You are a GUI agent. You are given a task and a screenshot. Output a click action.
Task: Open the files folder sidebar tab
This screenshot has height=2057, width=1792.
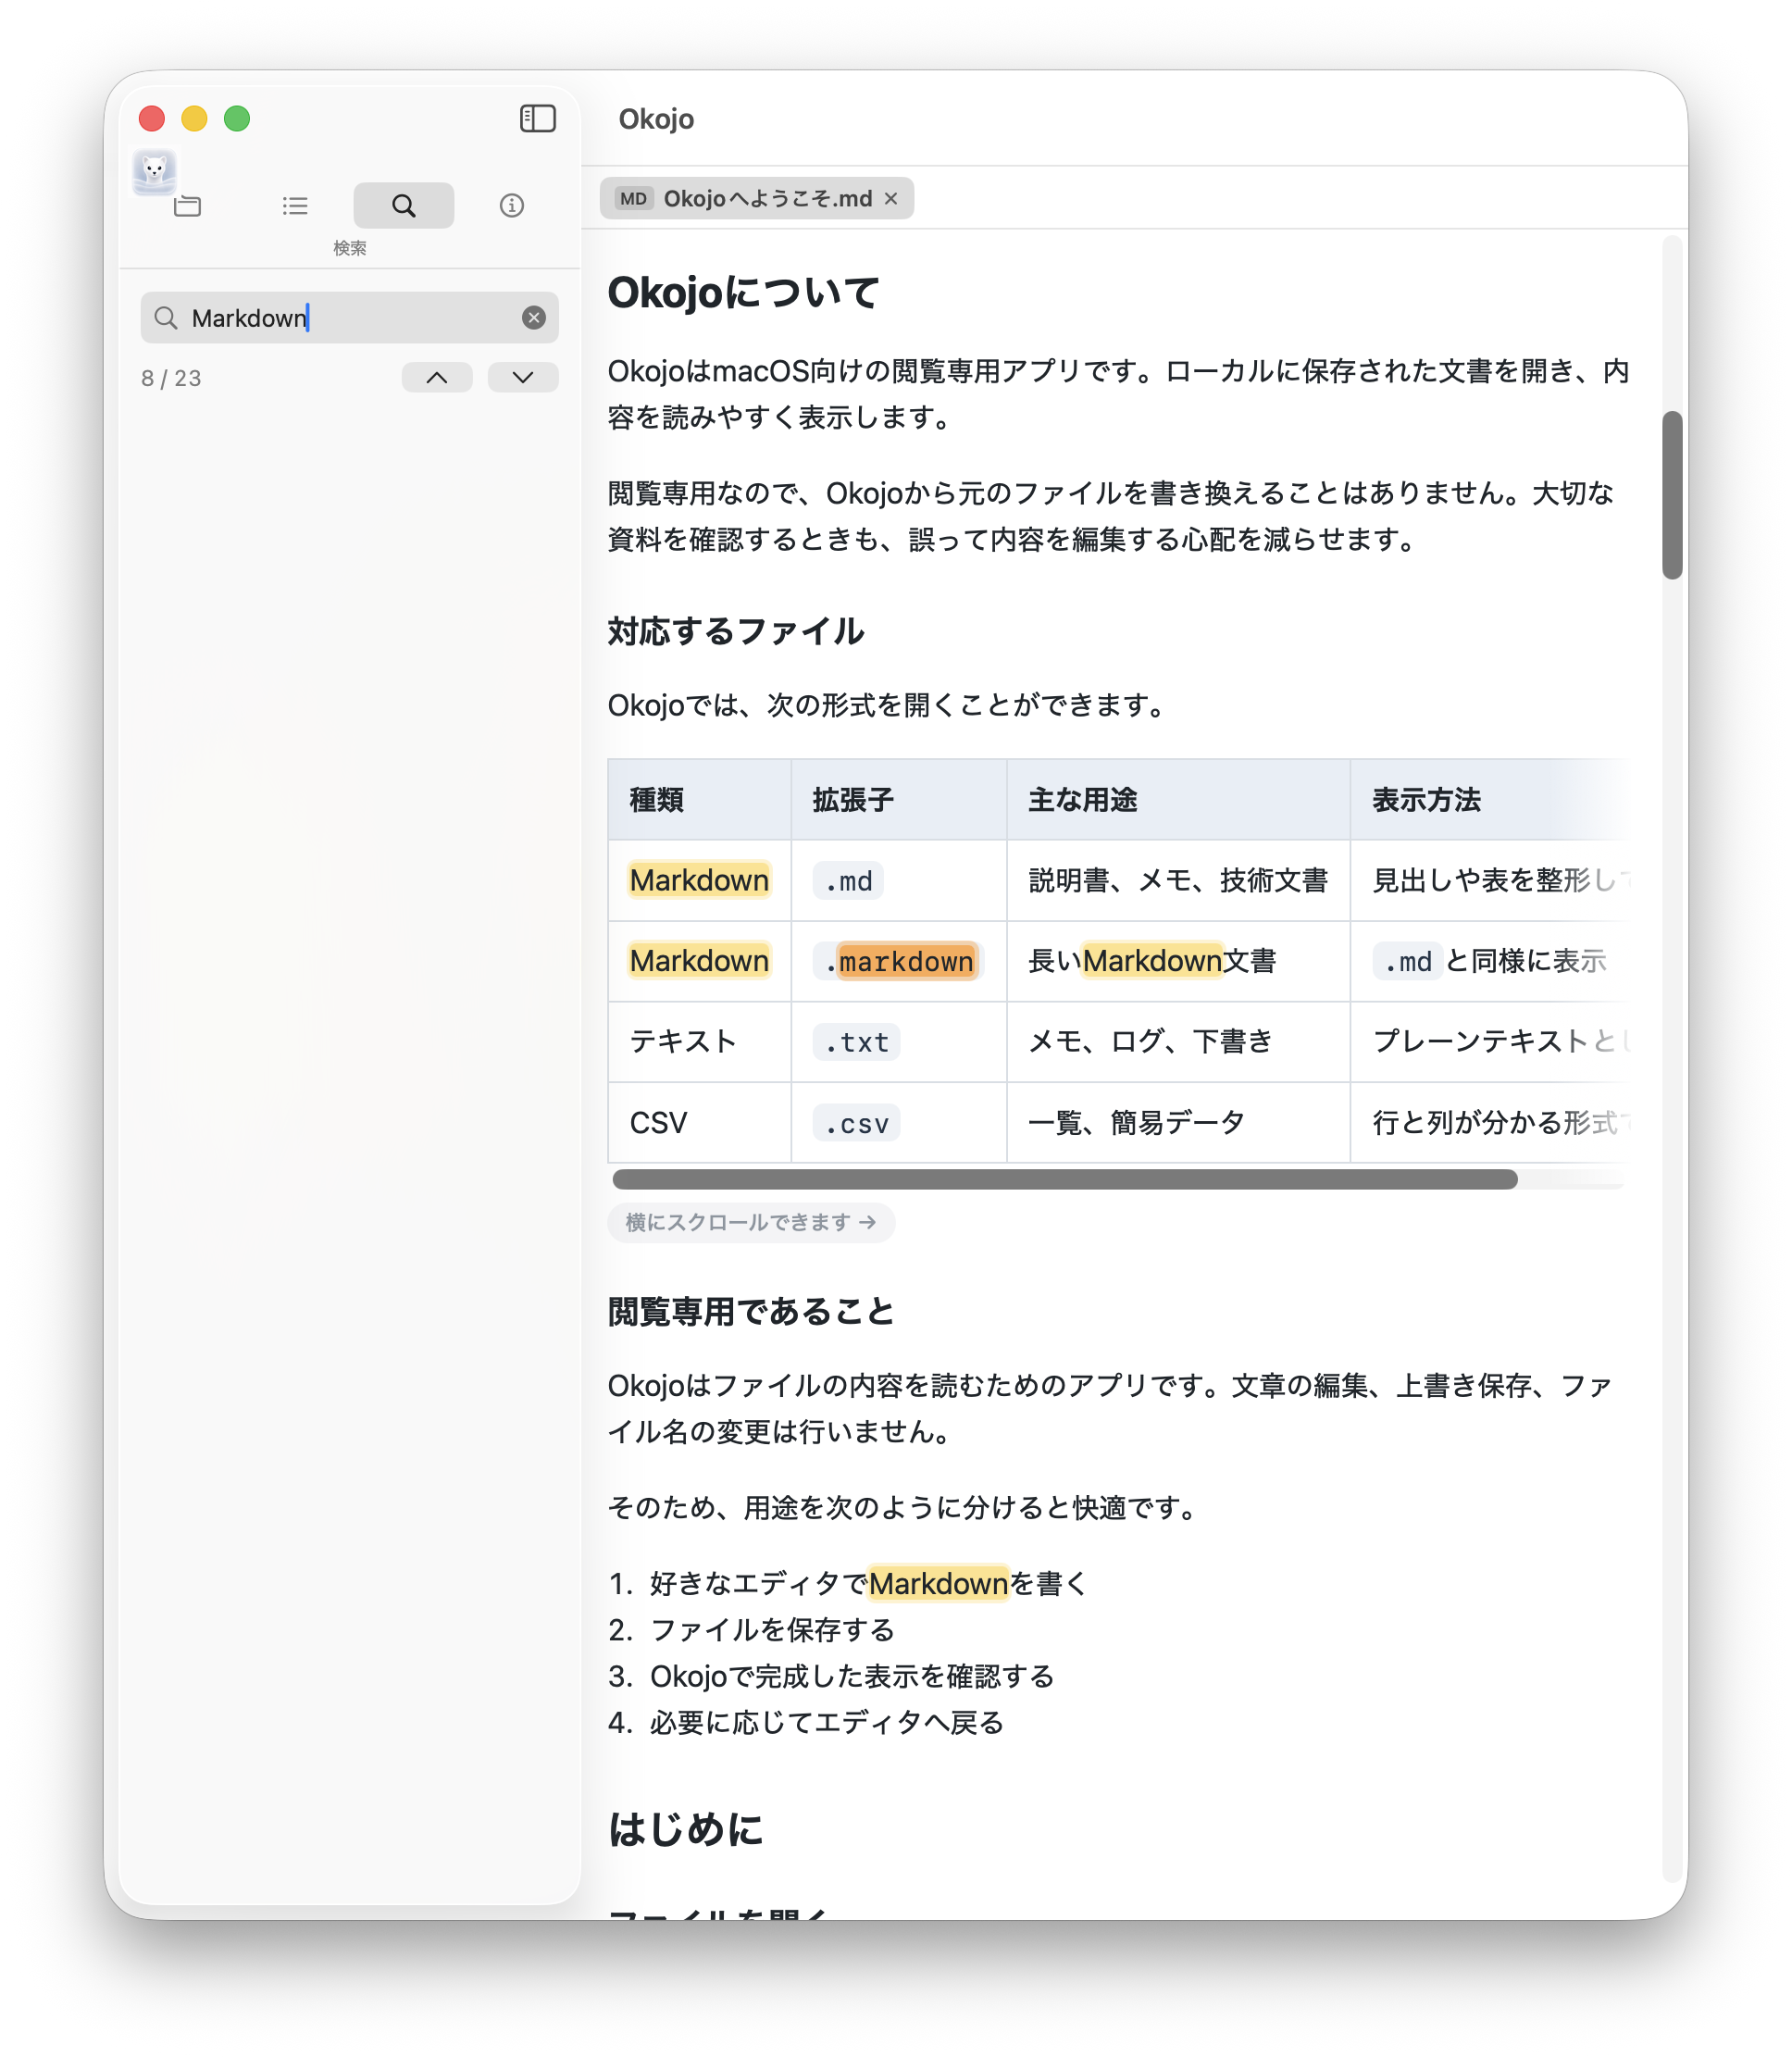click(187, 206)
